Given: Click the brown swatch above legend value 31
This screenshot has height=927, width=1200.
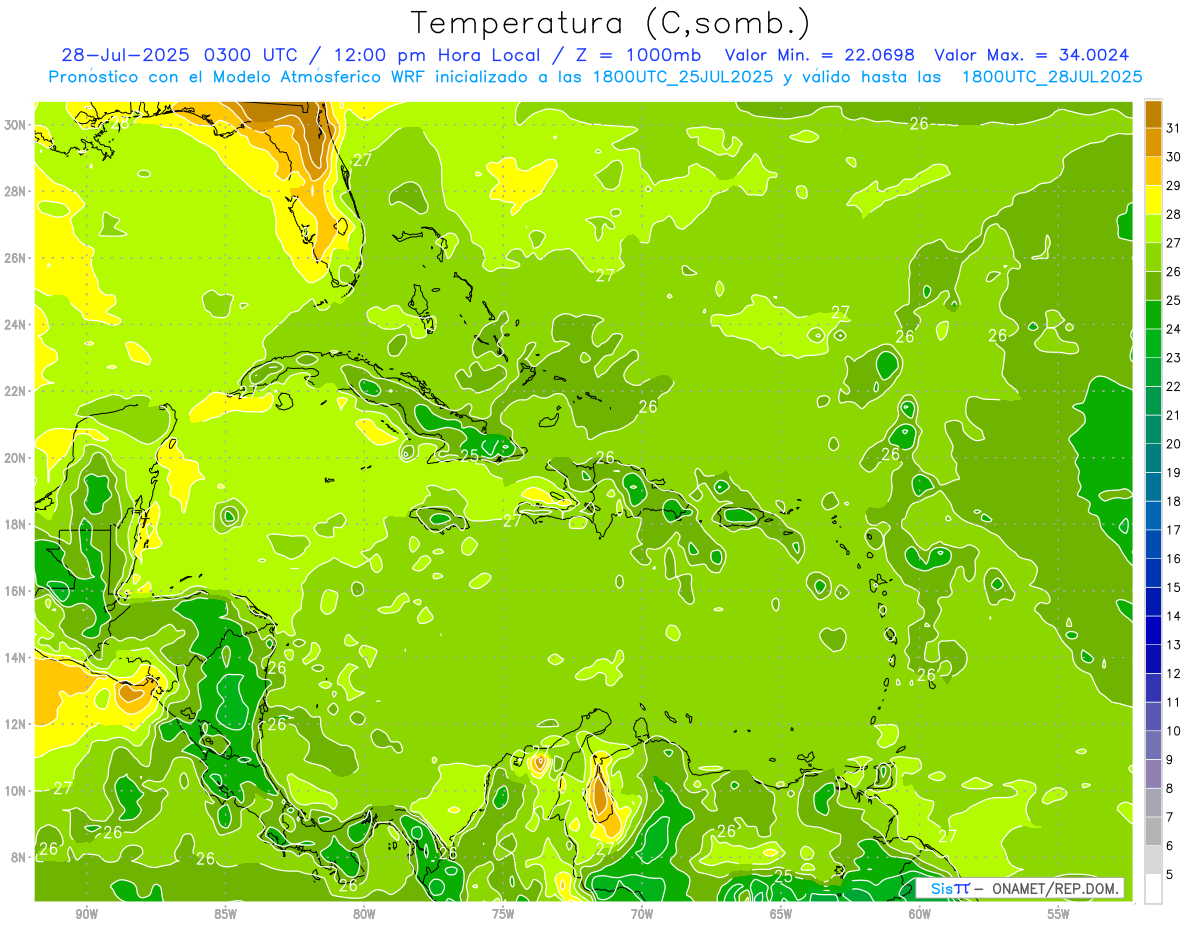Looking at the screenshot, I should [1153, 113].
